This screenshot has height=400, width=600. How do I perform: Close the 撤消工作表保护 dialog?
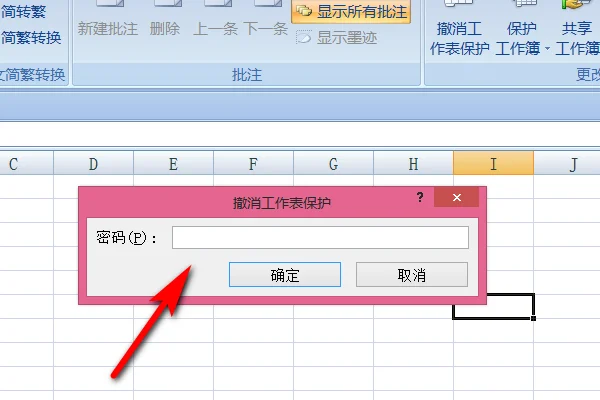click(457, 197)
